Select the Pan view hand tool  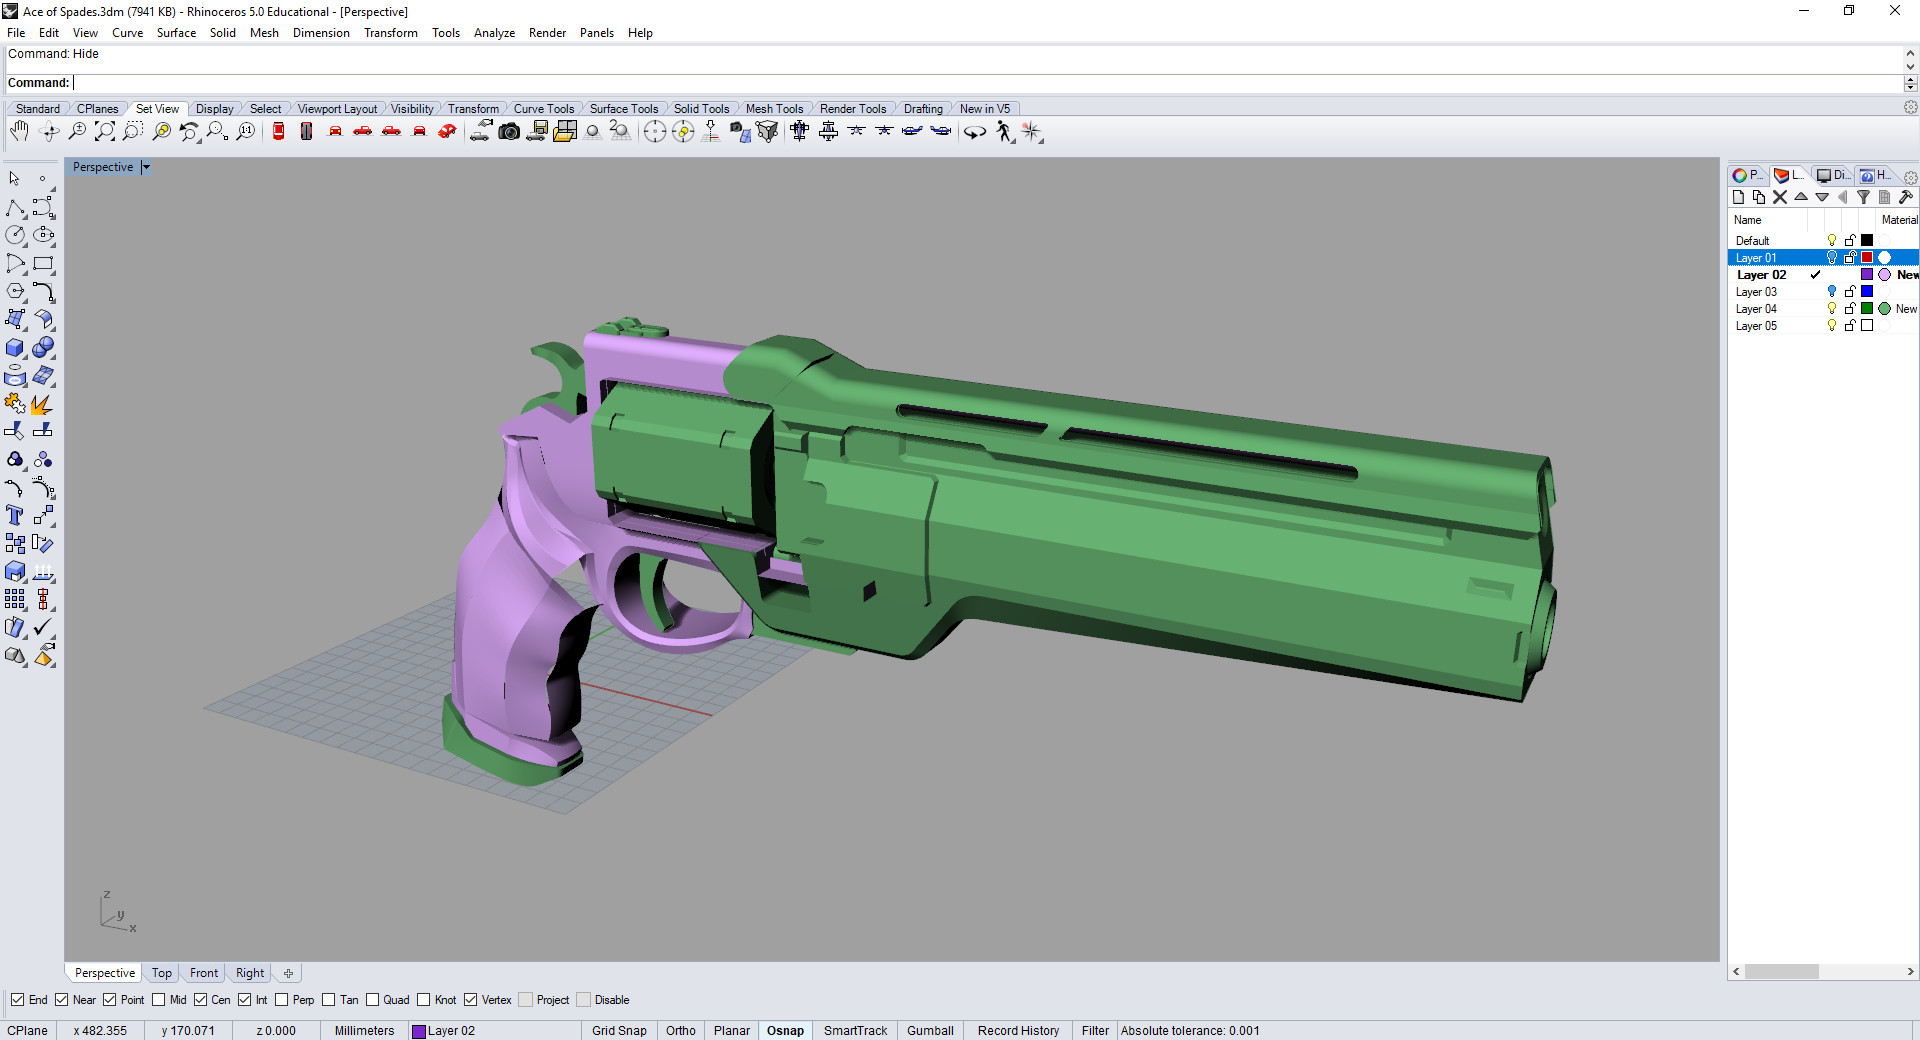pyautogui.click(x=19, y=132)
